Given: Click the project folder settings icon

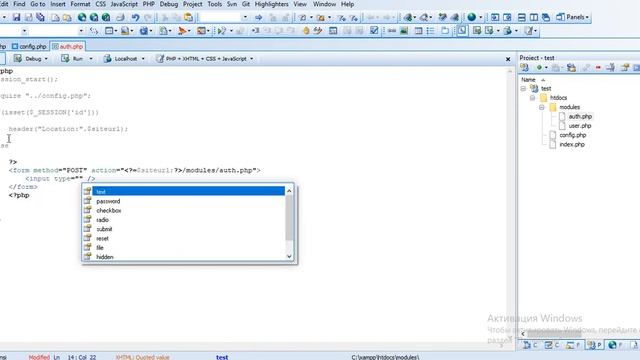Looking at the screenshot, I should coord(571,68).
